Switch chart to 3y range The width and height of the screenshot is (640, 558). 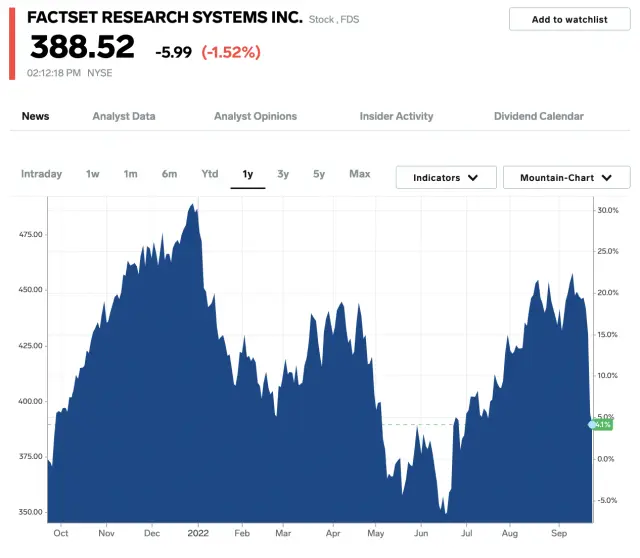click(283, 174)
